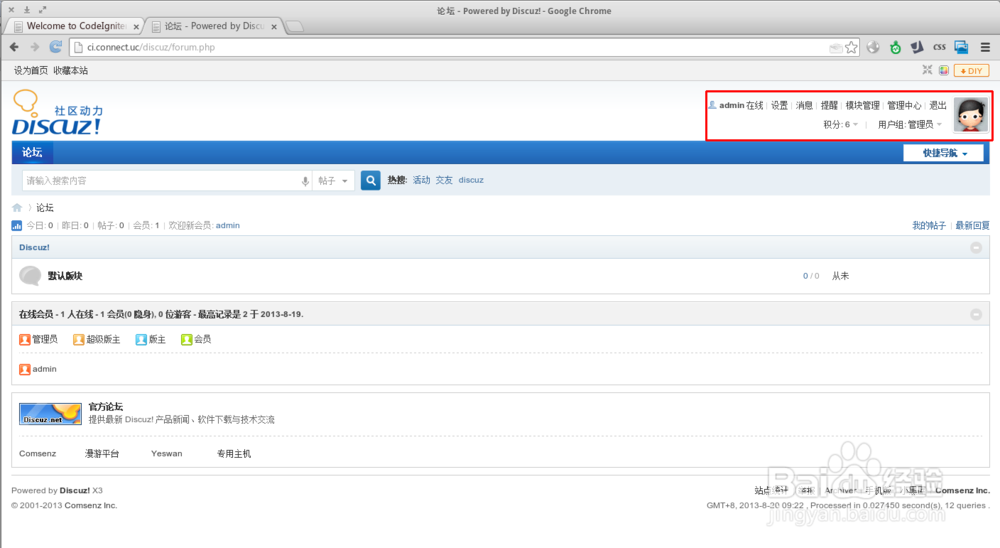Open 提醒 notifications link
The width and height of the screenshot is (1000, 548).
829,105
